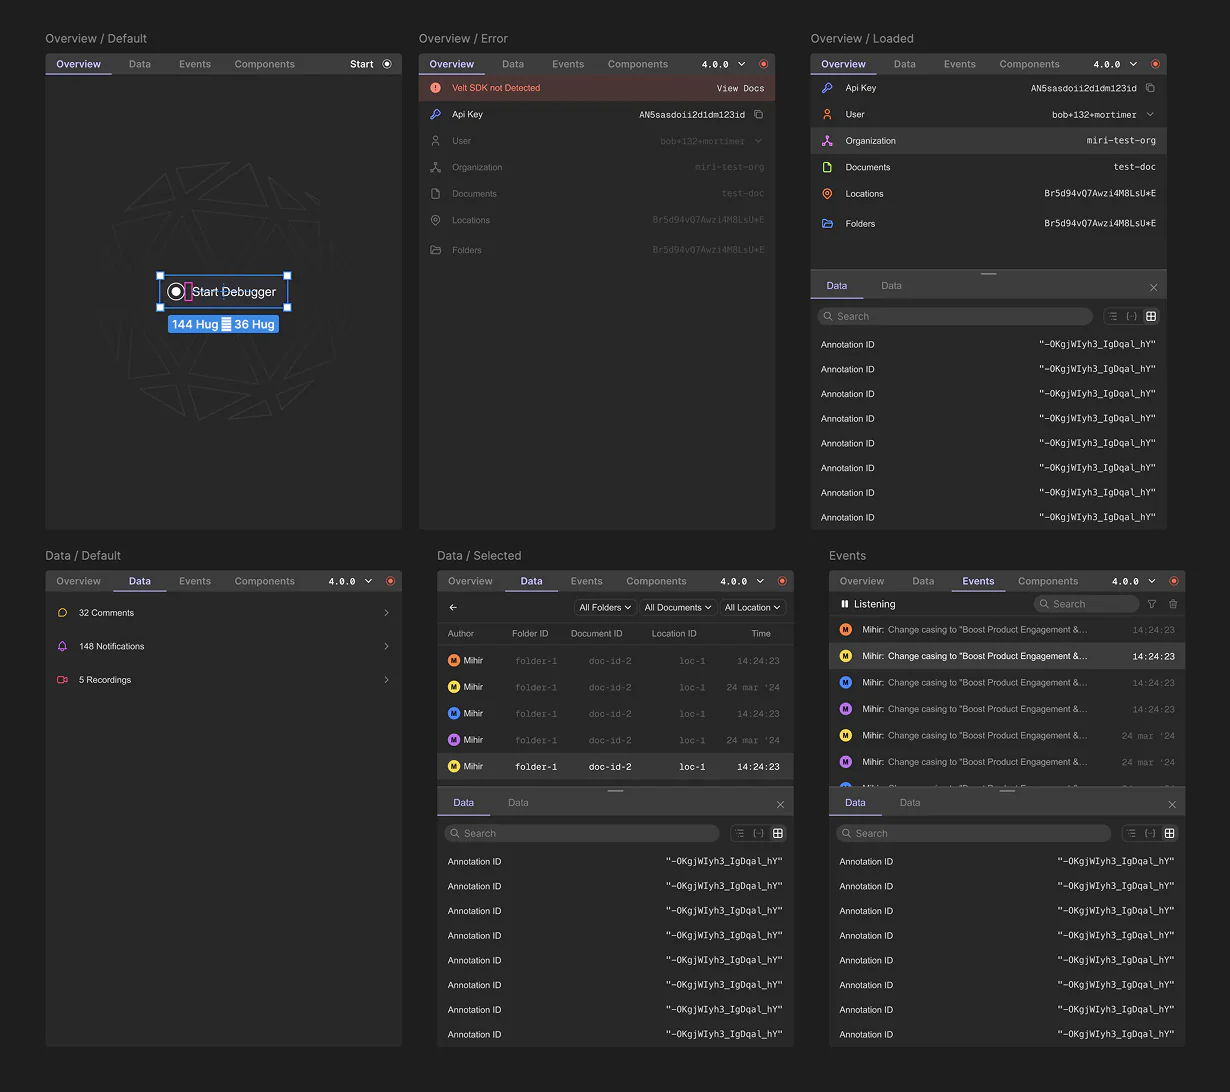Toggle the red record button in the Data / Default header

coord(391,581)
